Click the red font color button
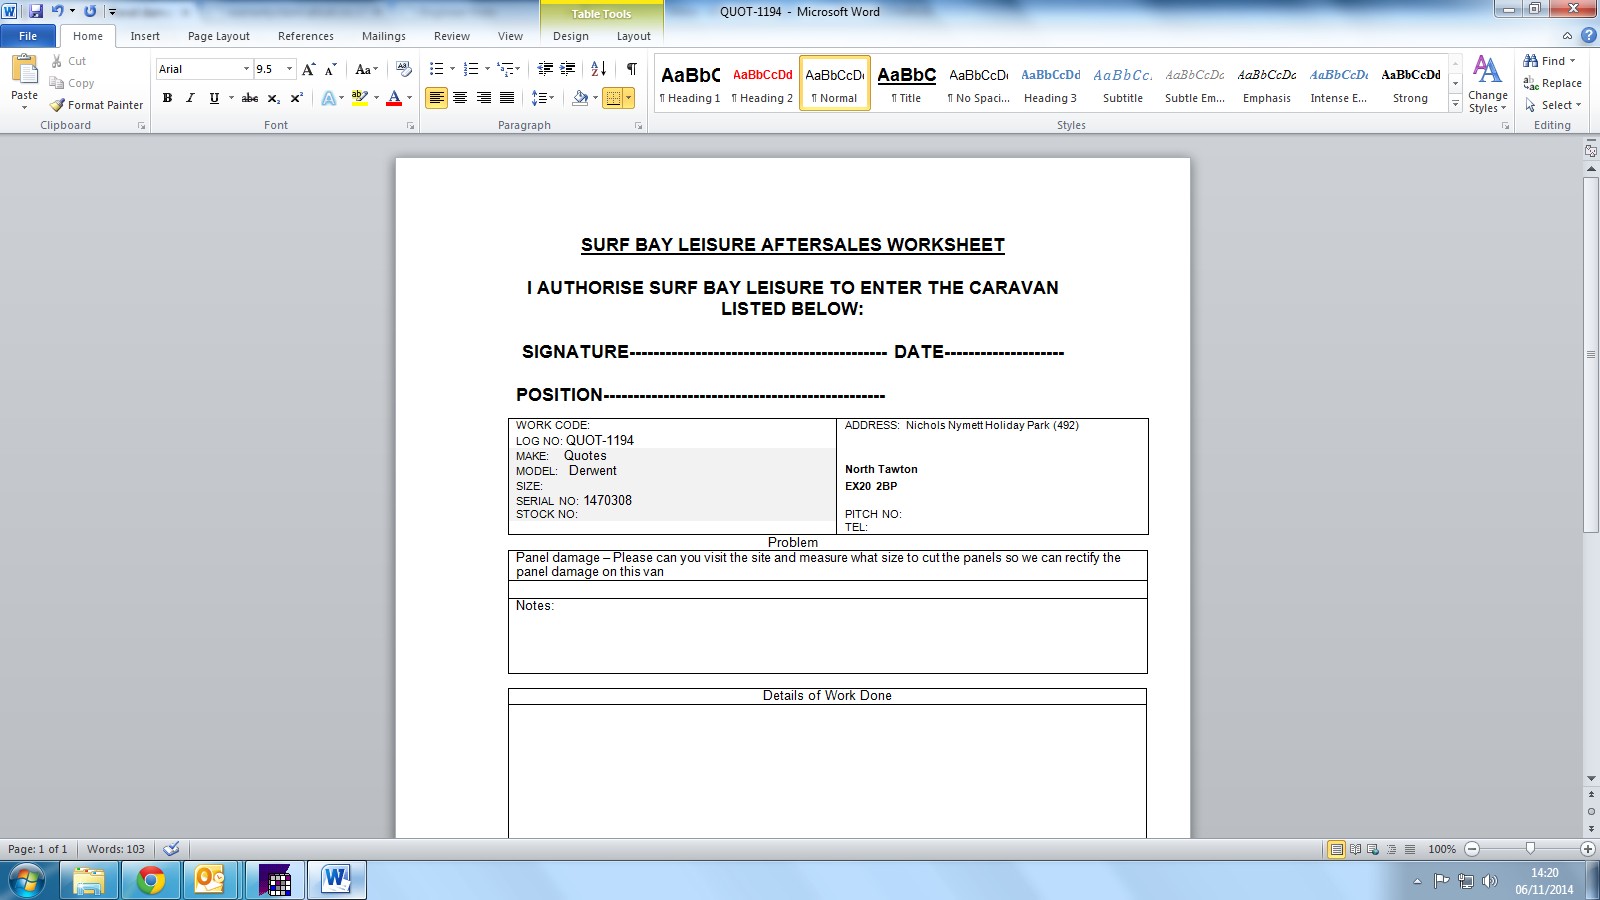 (394, 98)
